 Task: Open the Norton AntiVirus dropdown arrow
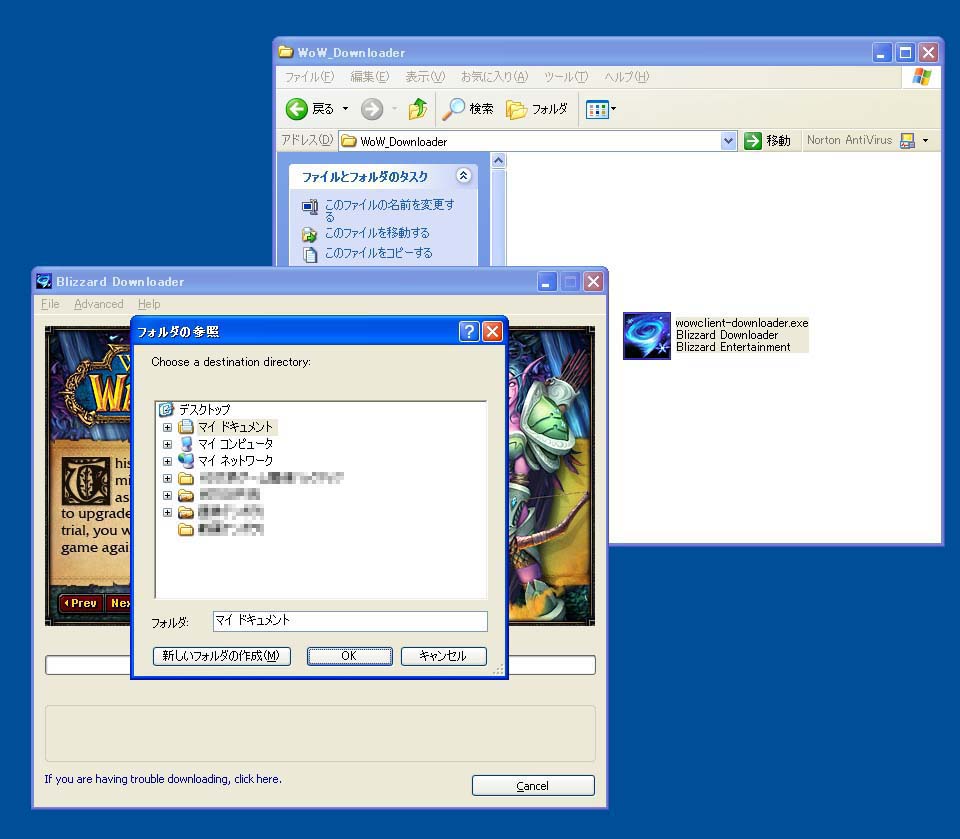click(926, 141)
